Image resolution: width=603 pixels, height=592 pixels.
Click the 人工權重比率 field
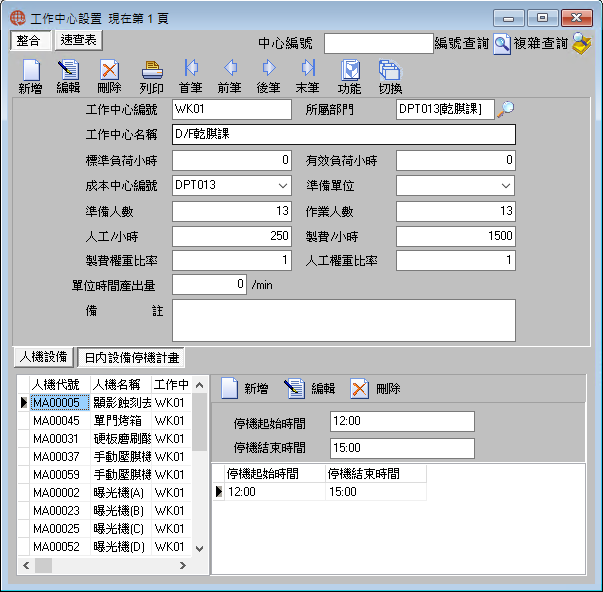pyautogui.click(x=456, y=260)
